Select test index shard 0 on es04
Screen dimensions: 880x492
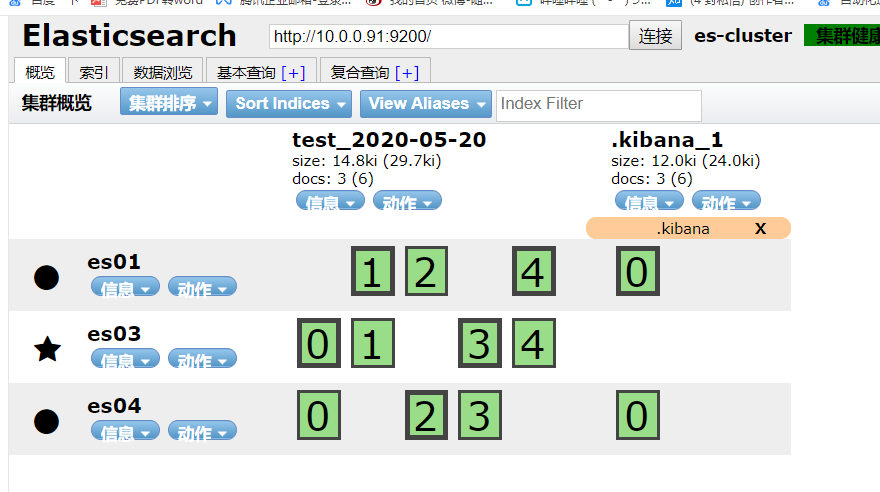pyautogui.click(x=319, y=415)
